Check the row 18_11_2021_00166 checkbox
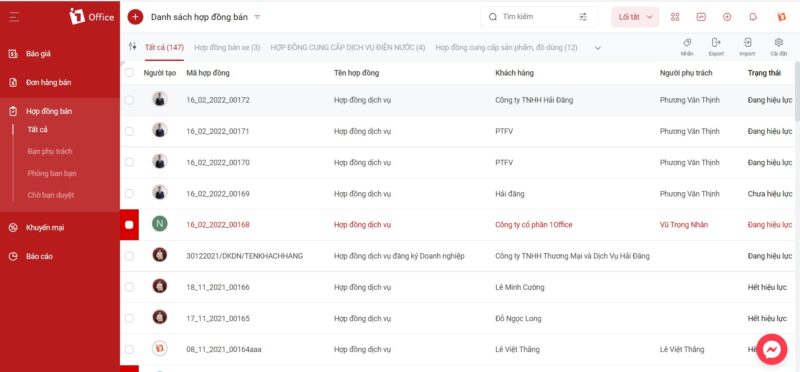Screen dimensions: 800x372 [129, 287]
